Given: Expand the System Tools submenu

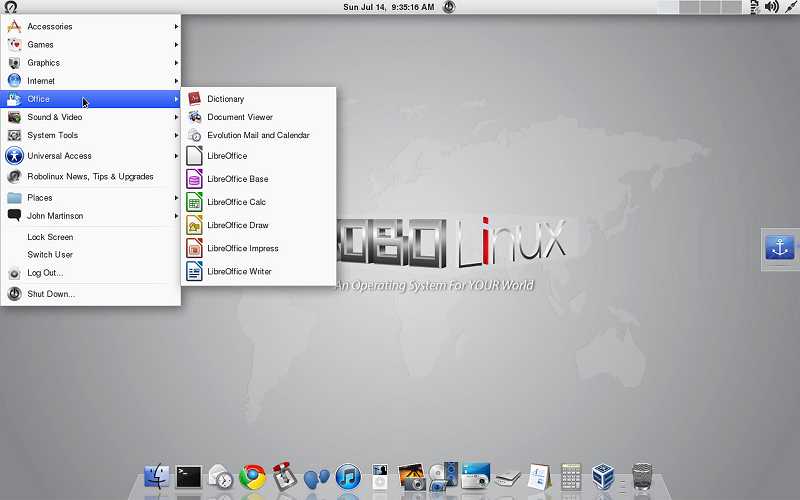Looking at the screenshot, I should (x=91, y=135).
